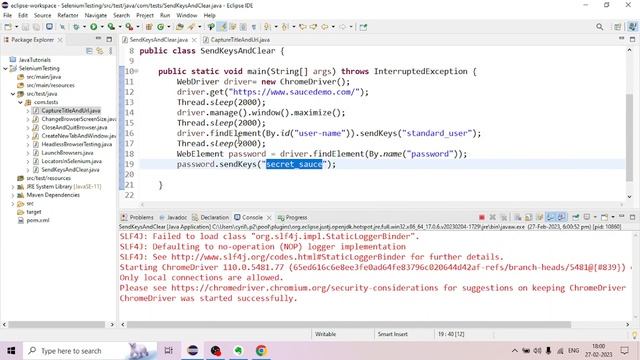This screenshot has width=640, height=360.
Task: Expand JRE System Library node
Action: [13, 187]
